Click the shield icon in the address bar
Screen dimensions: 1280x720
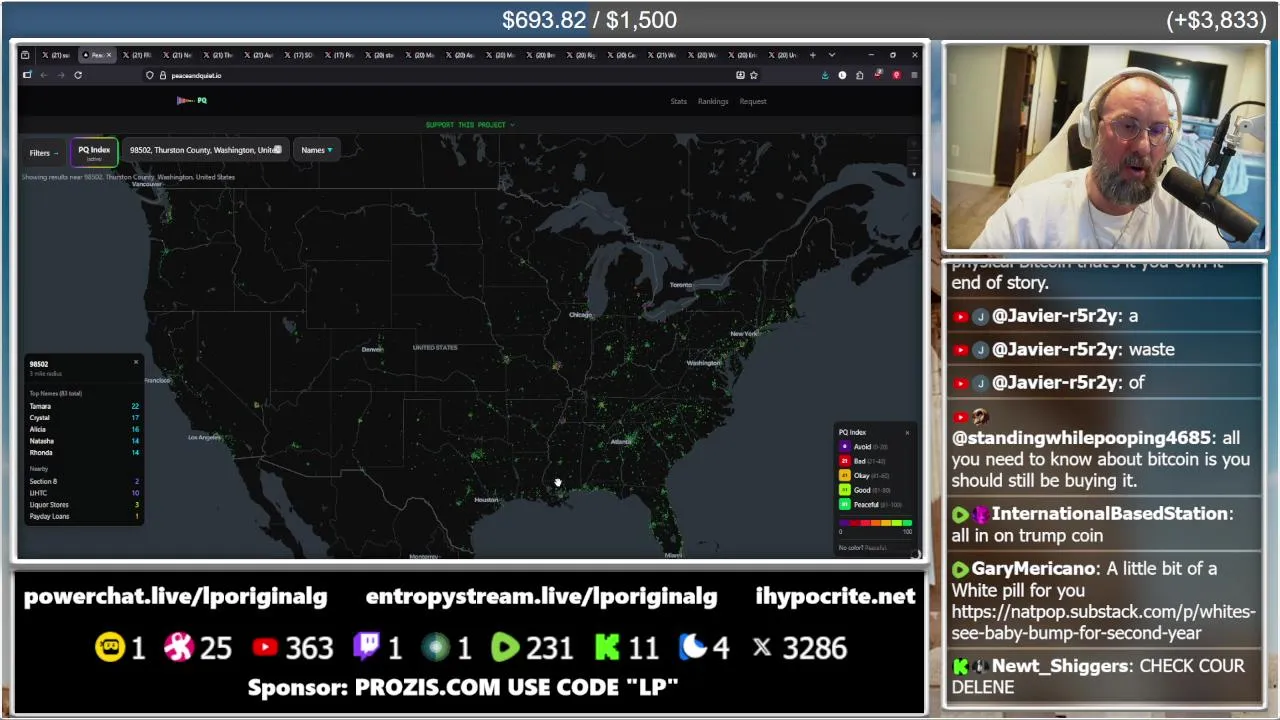[x=150, y=75]
